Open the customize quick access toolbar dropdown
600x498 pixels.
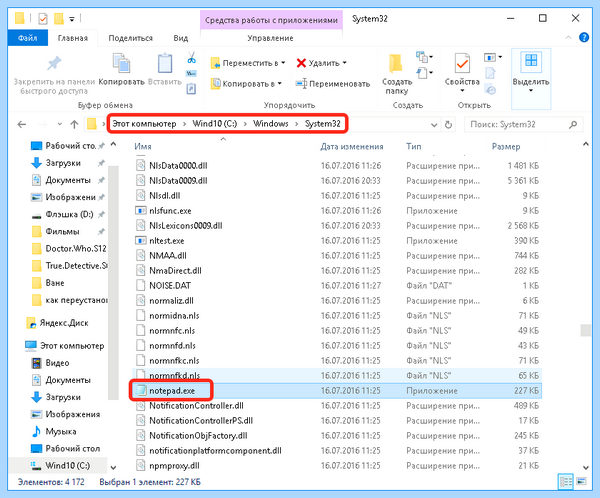[x=72, y=19]
